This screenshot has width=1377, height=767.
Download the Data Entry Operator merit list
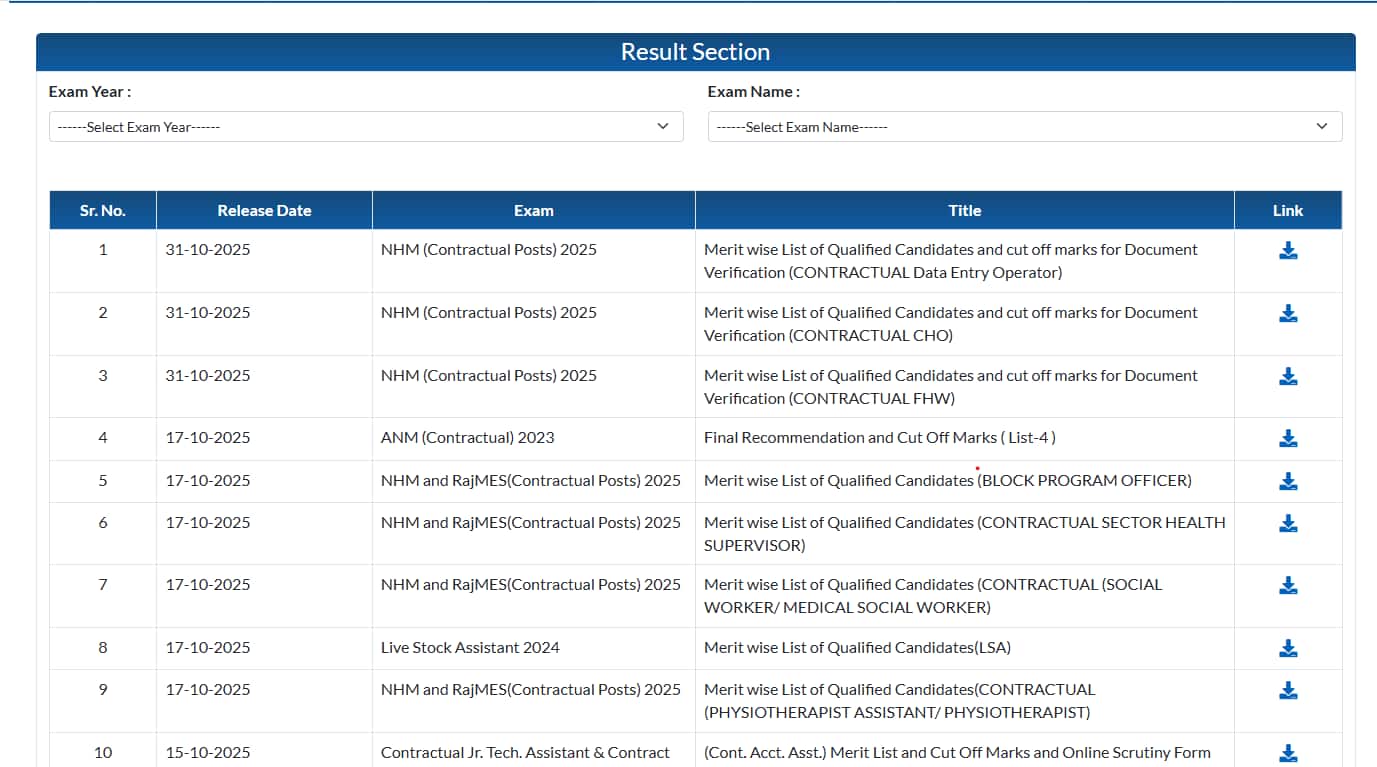(x=1288, y=251)
